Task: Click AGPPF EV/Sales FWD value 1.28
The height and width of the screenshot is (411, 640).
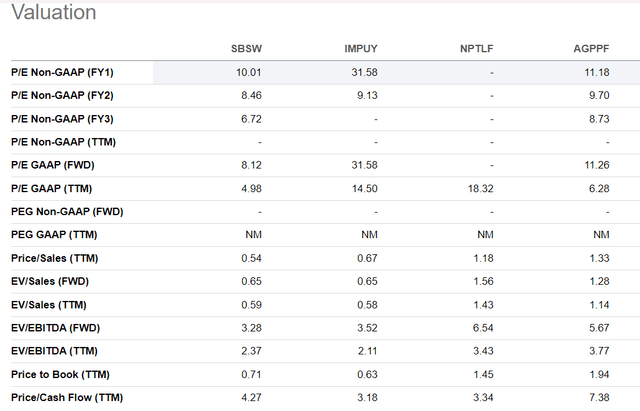Action: pos(599,281)
